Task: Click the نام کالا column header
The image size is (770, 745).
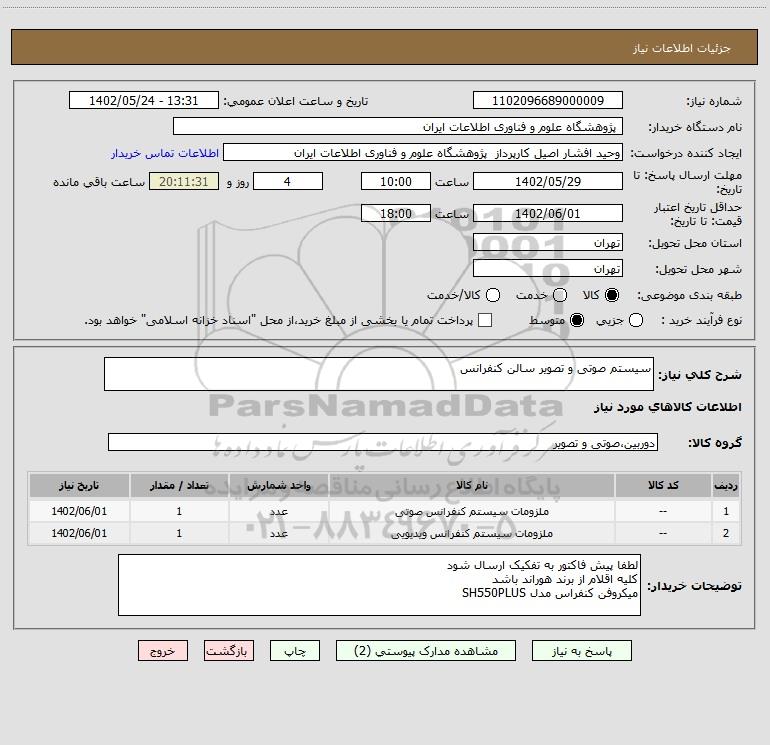Action: (472, 485)
